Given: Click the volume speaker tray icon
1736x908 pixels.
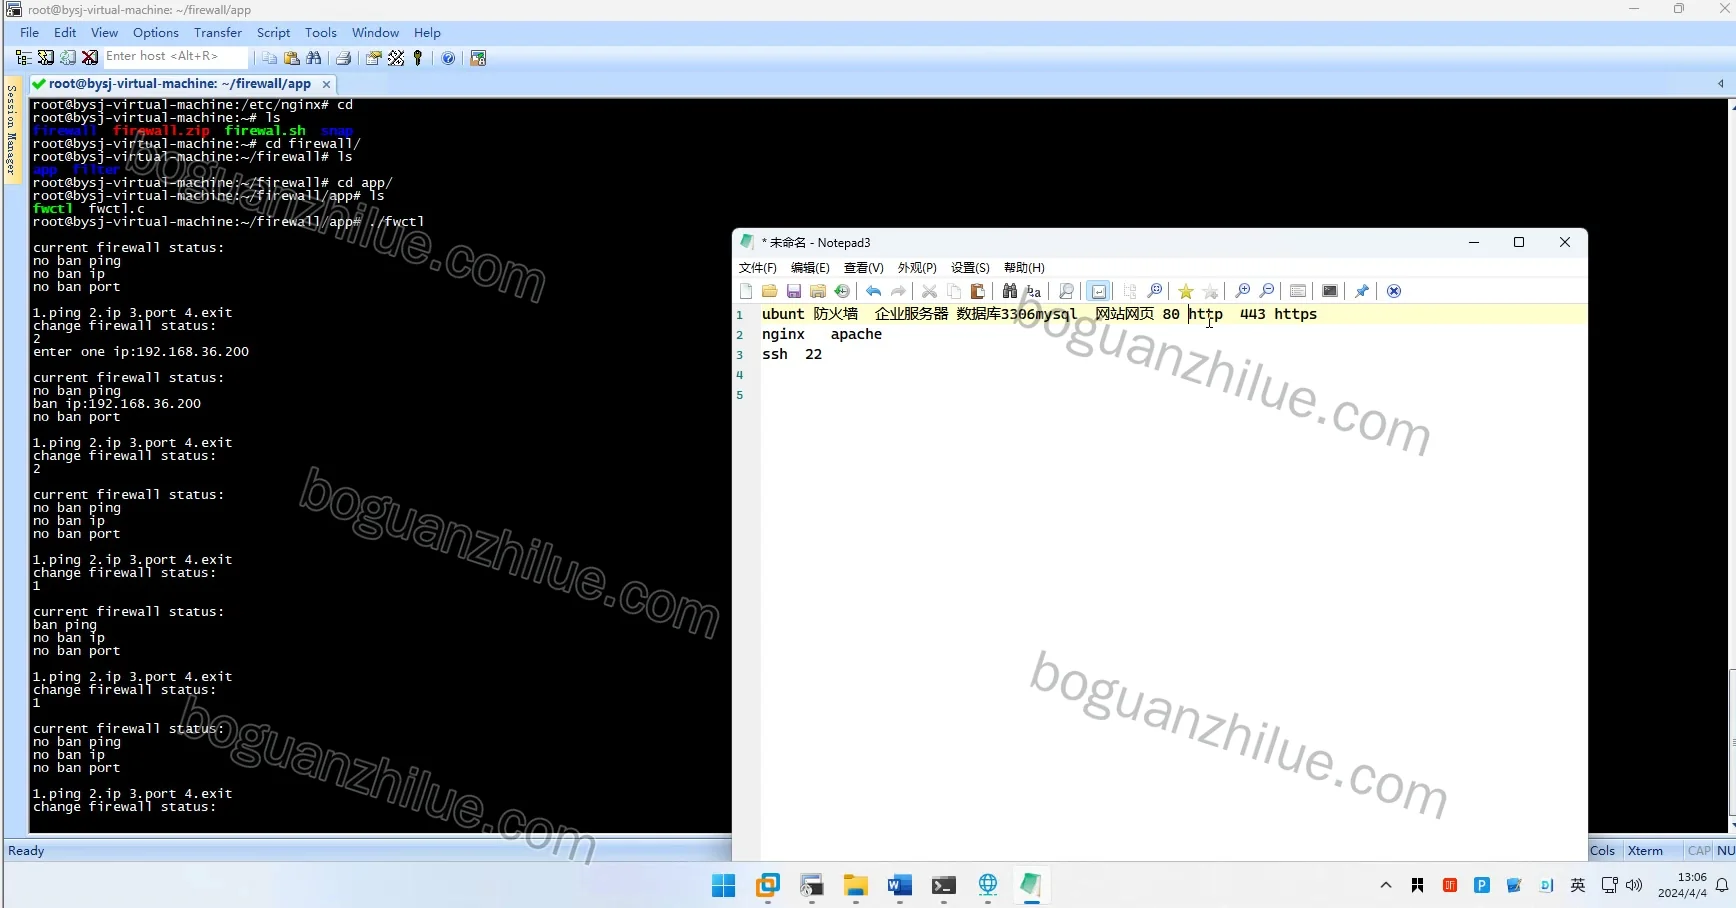Looking at the screenshot, I should 1634,885.
